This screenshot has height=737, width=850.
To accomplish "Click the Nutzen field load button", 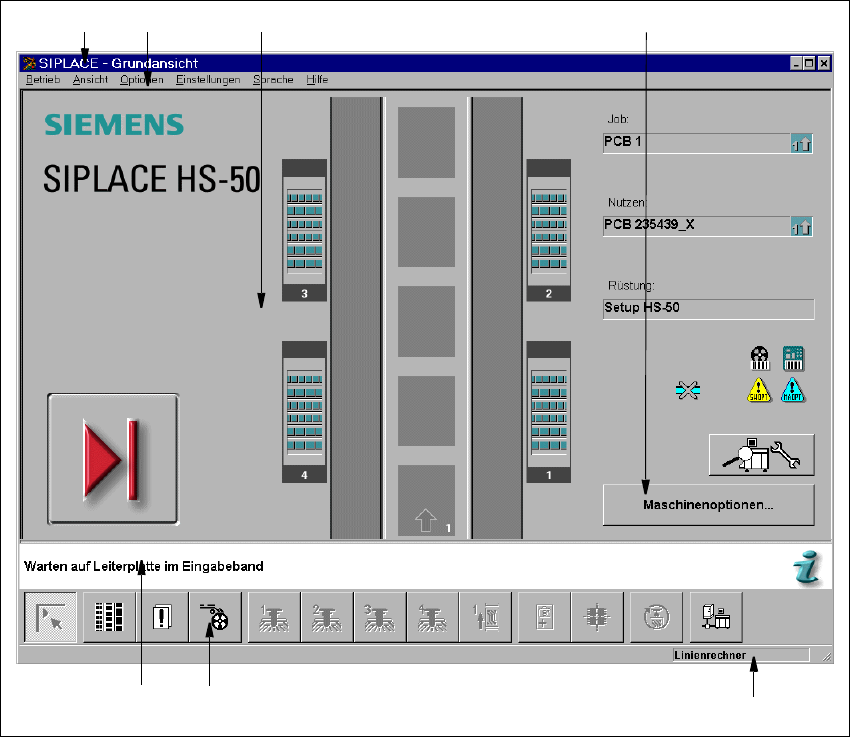I will [x=801, y=227].
